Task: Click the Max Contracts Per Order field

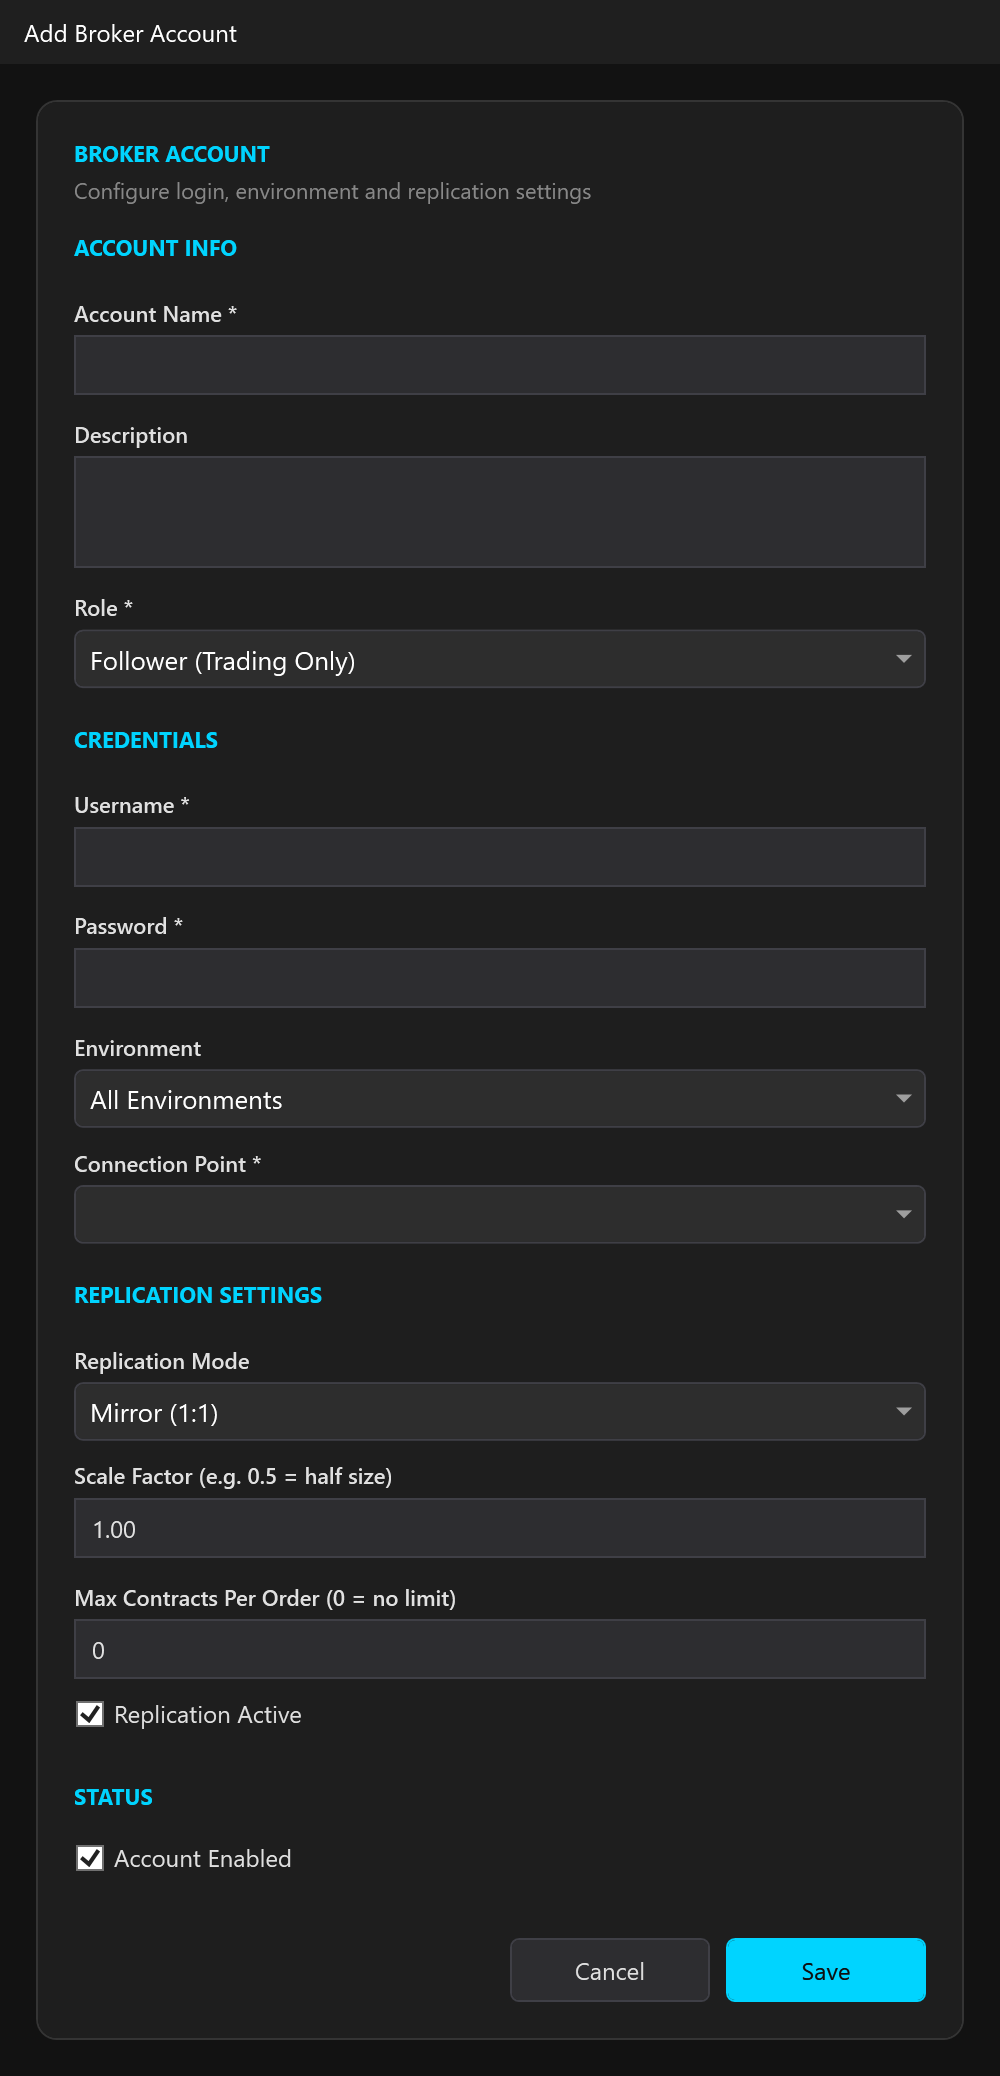Action: coord(500,1649)
